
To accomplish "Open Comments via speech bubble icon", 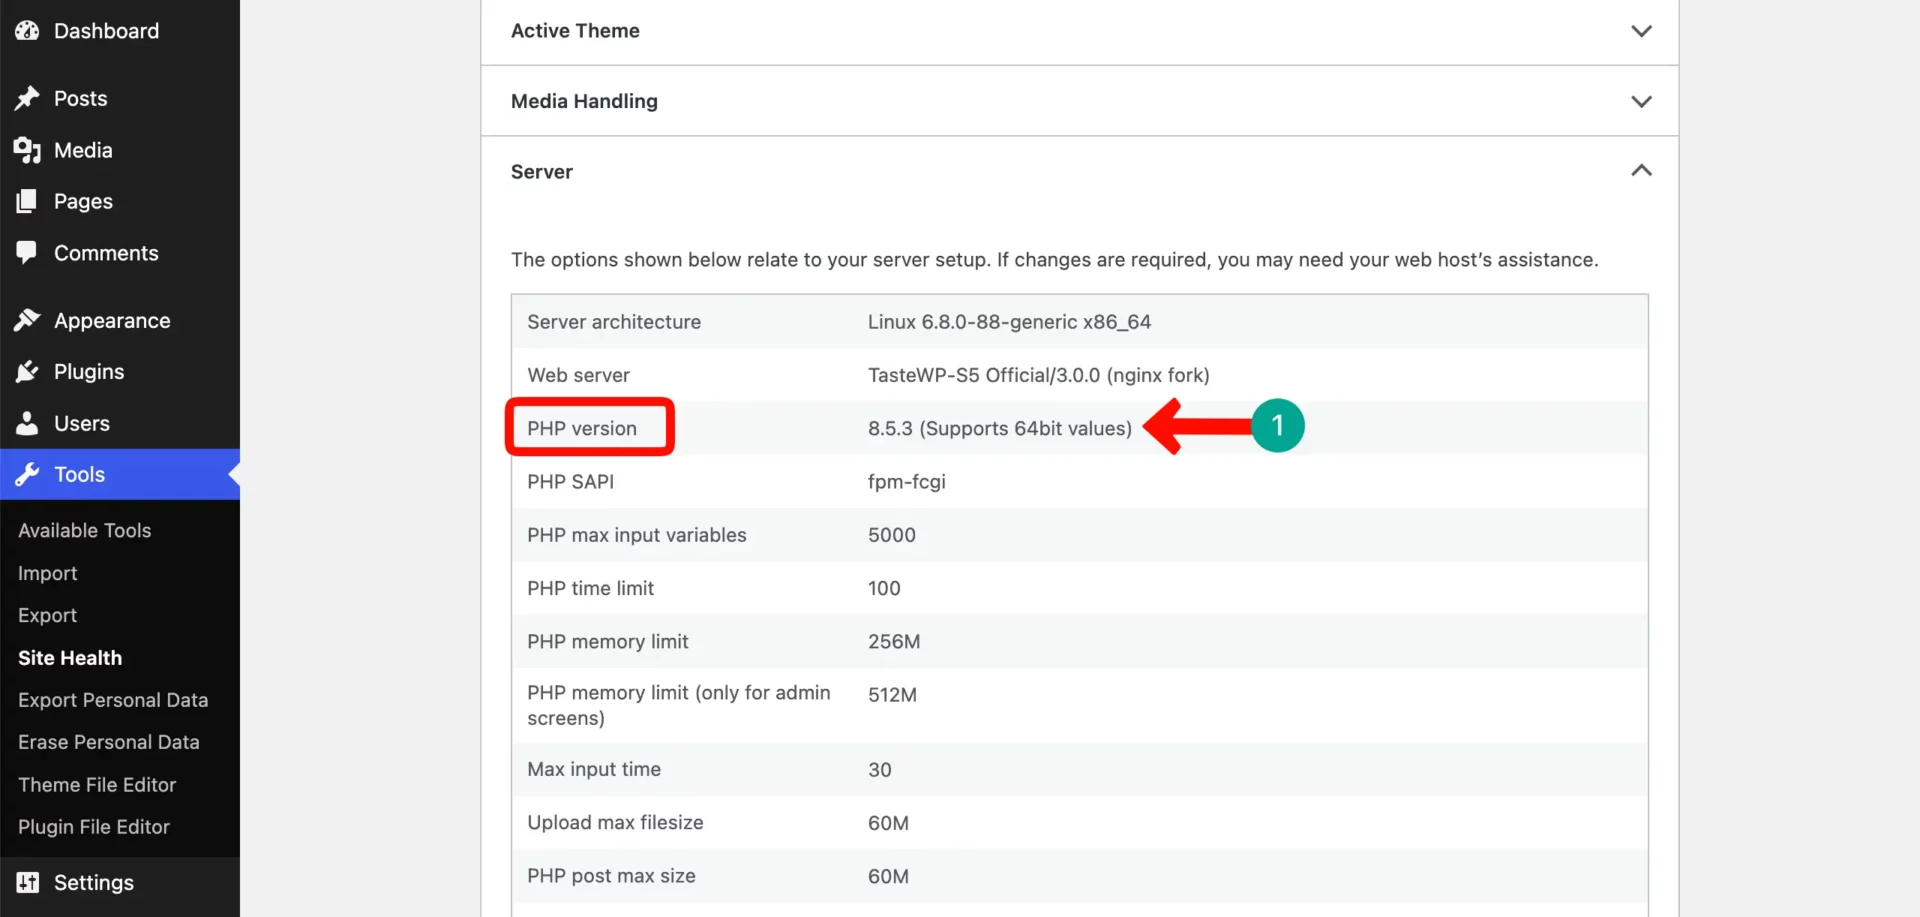I will tap(27, 252).
